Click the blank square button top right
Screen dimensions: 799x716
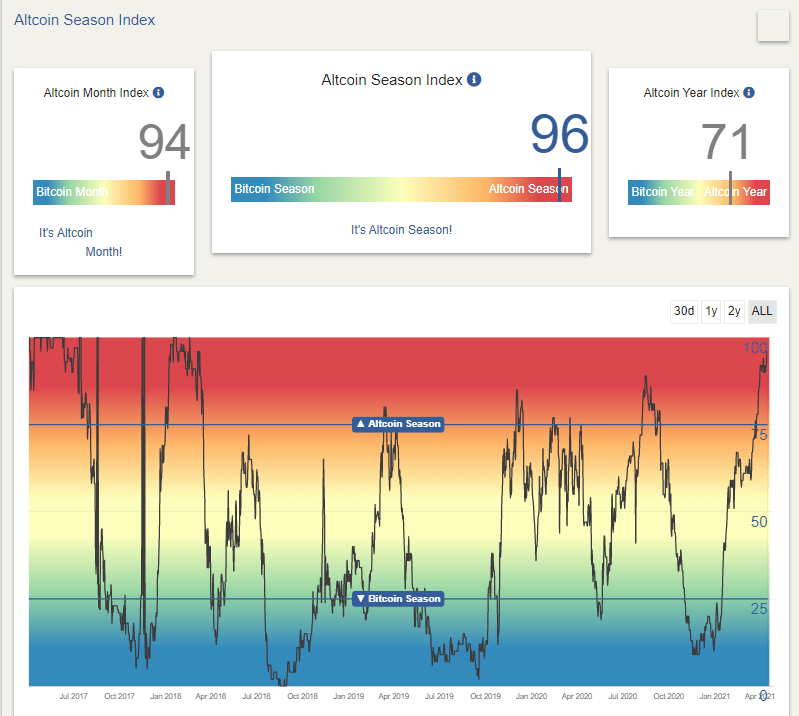pos(773,25)
